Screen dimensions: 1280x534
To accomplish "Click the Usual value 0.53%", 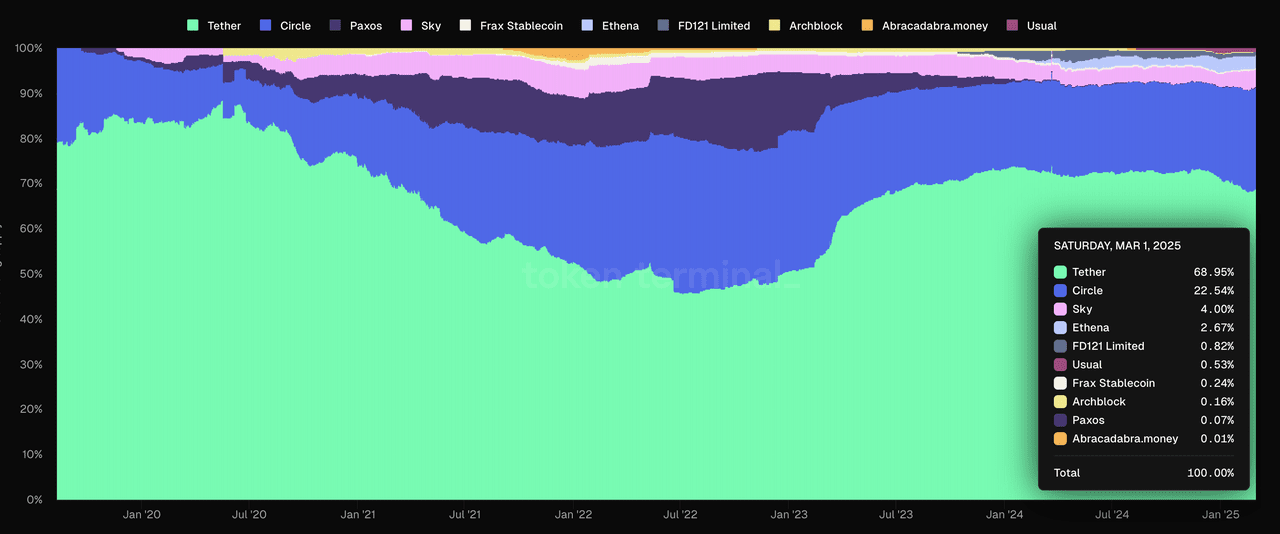I will click(1217, 364).
